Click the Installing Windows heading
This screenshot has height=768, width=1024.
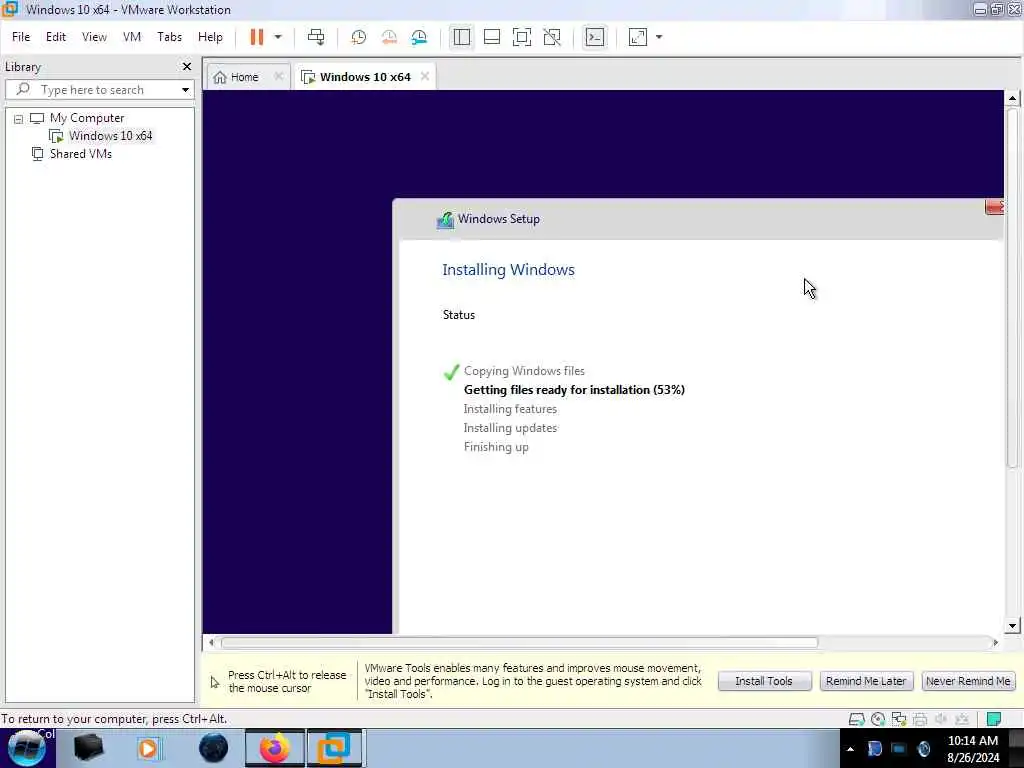point(508,270)
